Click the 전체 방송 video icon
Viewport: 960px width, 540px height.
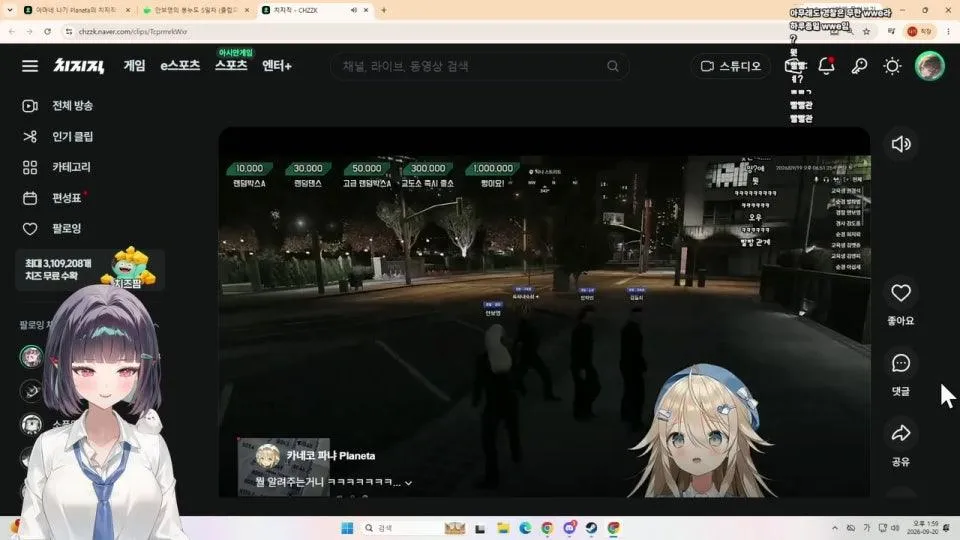point(30,106)
